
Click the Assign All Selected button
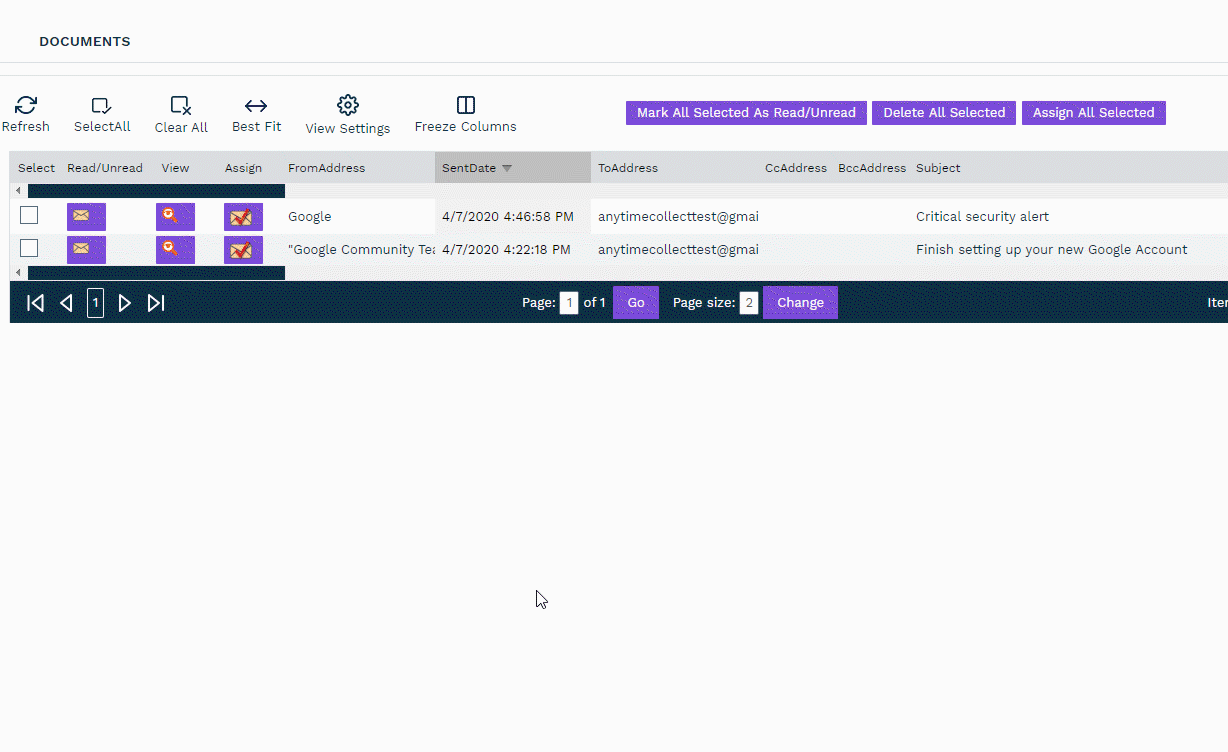1093,113
